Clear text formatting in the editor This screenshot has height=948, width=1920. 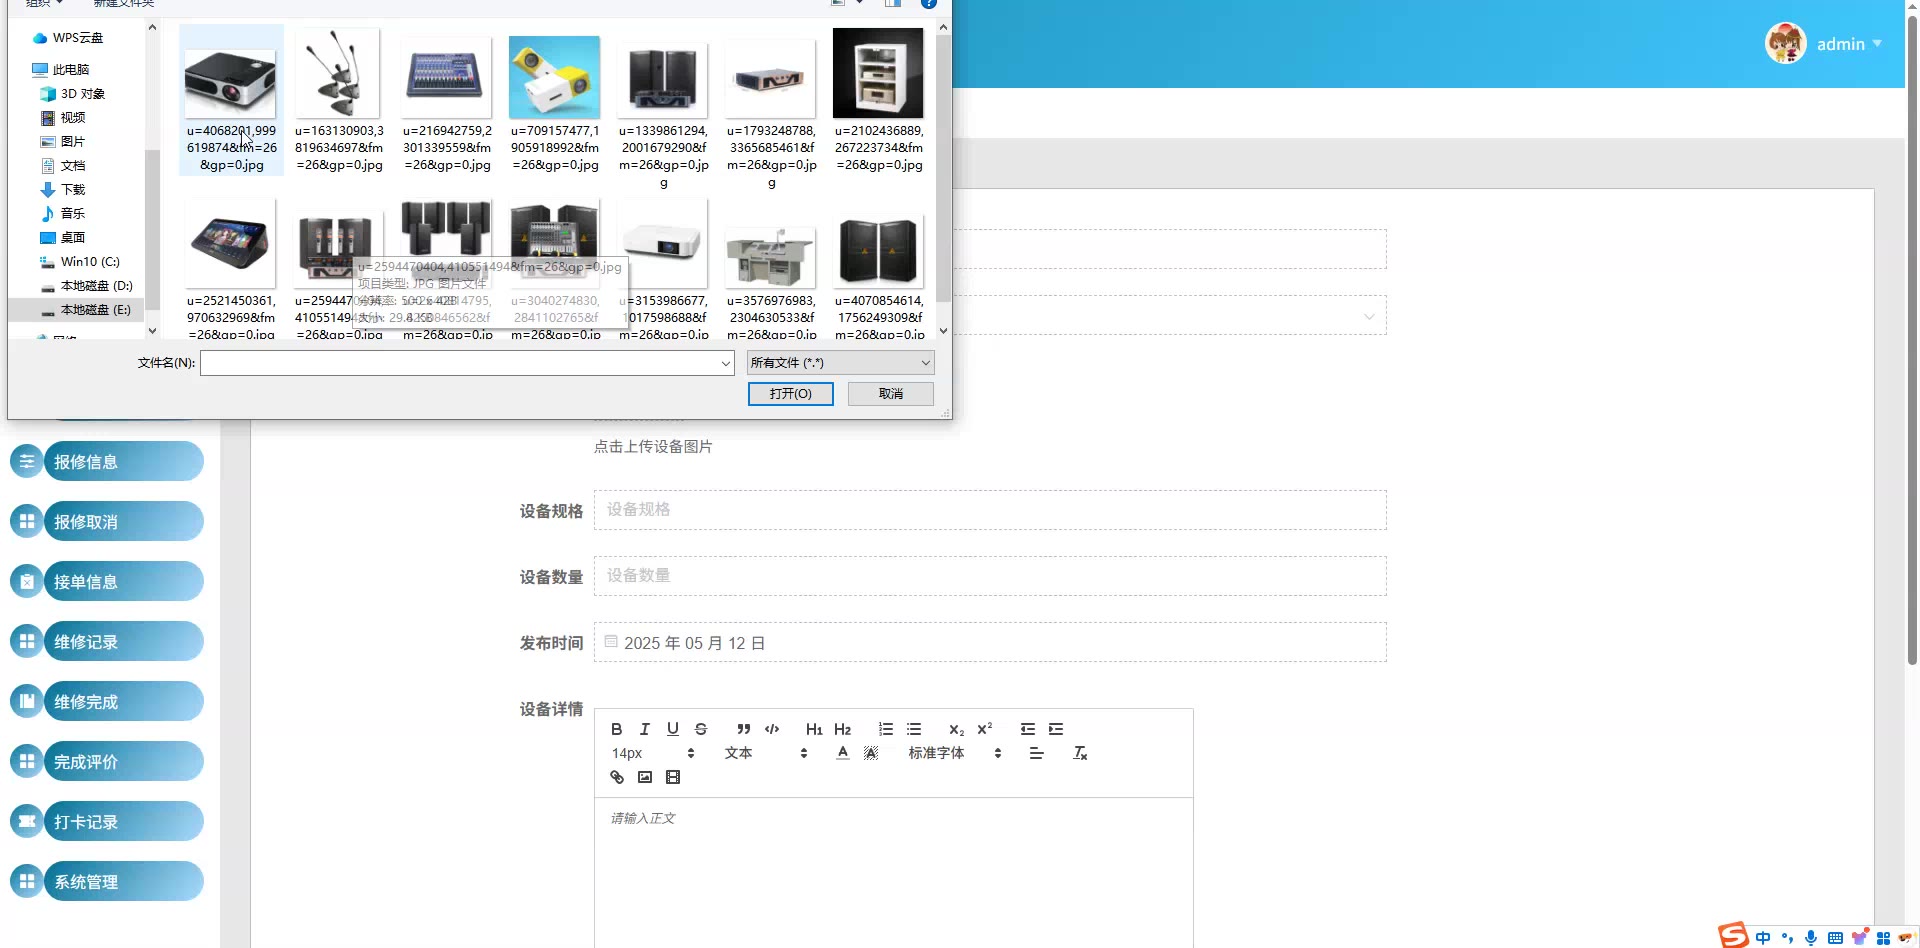[1080, 753]
